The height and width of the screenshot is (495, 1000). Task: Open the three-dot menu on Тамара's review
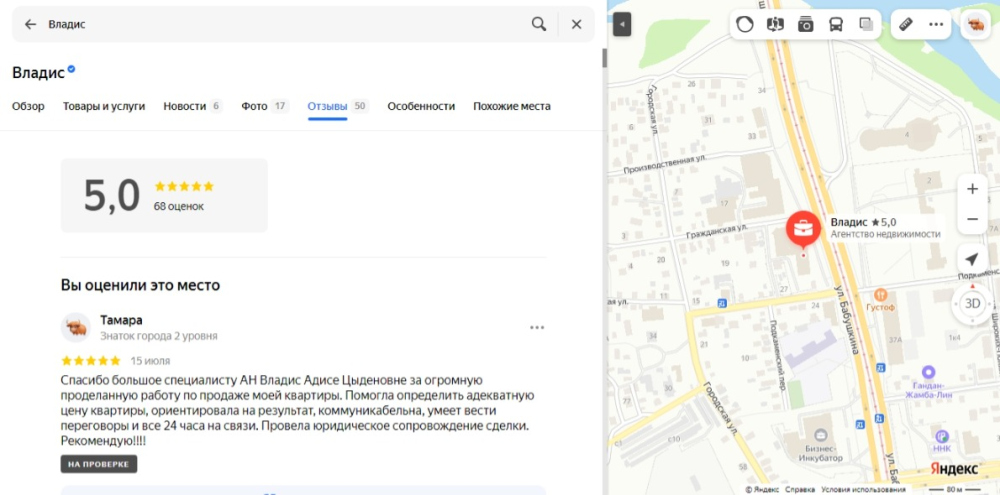537,328
